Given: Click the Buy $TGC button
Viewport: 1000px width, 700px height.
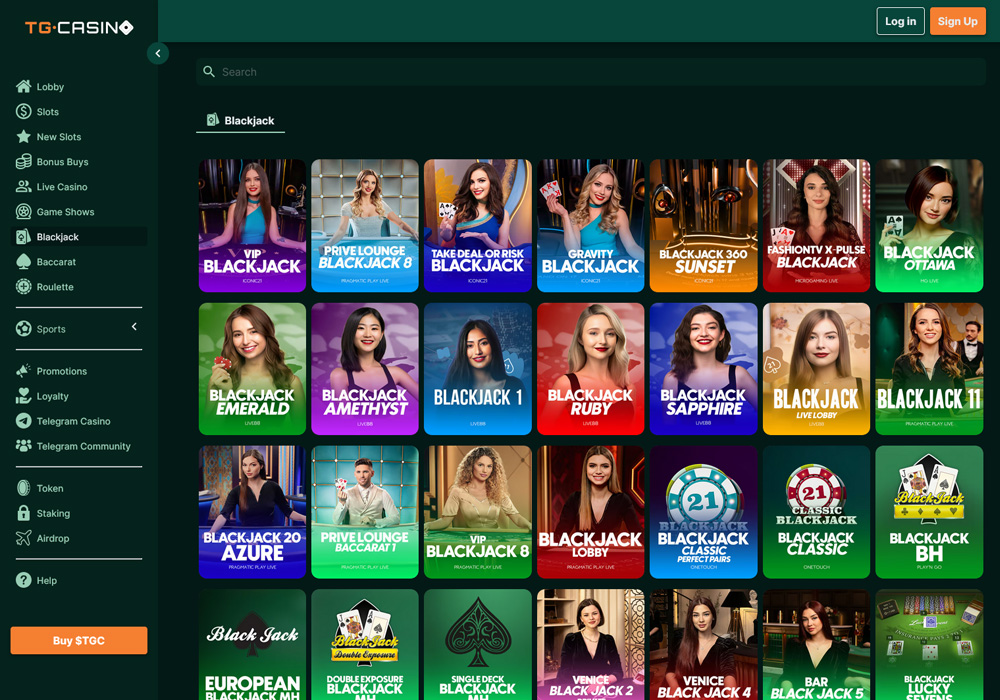Looking at the screenshot, I should 79,640.
